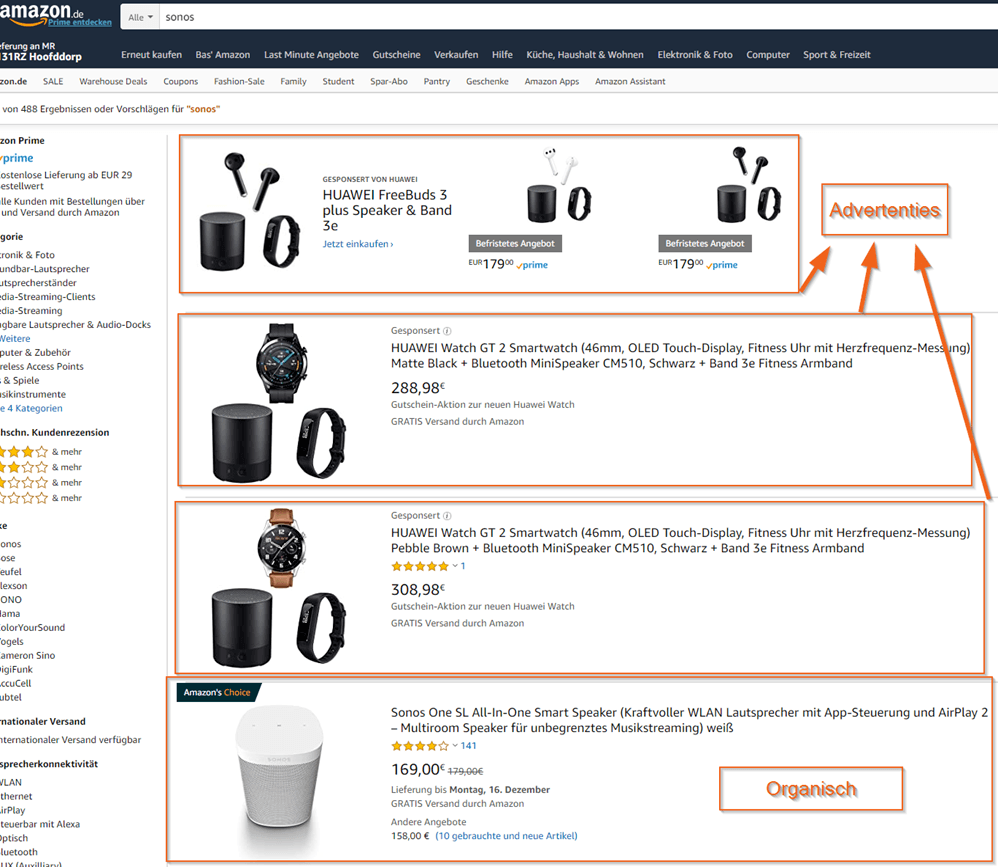
Task: Open Fashion-Sale link
Action: click(x=239, y=81)
